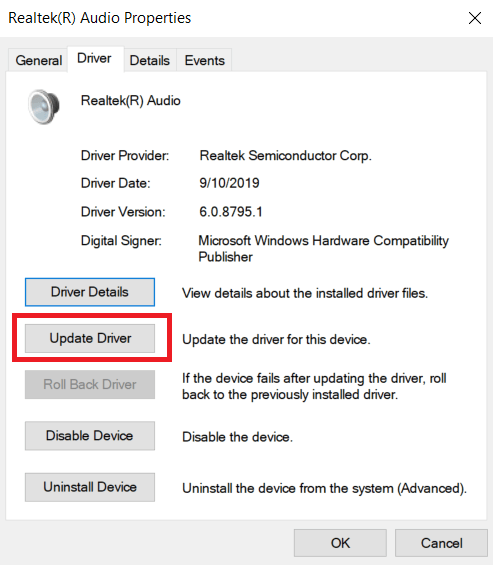The image size is (493, 565).
Task: Click the 'Driver Provider:' label
Action: 125,156
